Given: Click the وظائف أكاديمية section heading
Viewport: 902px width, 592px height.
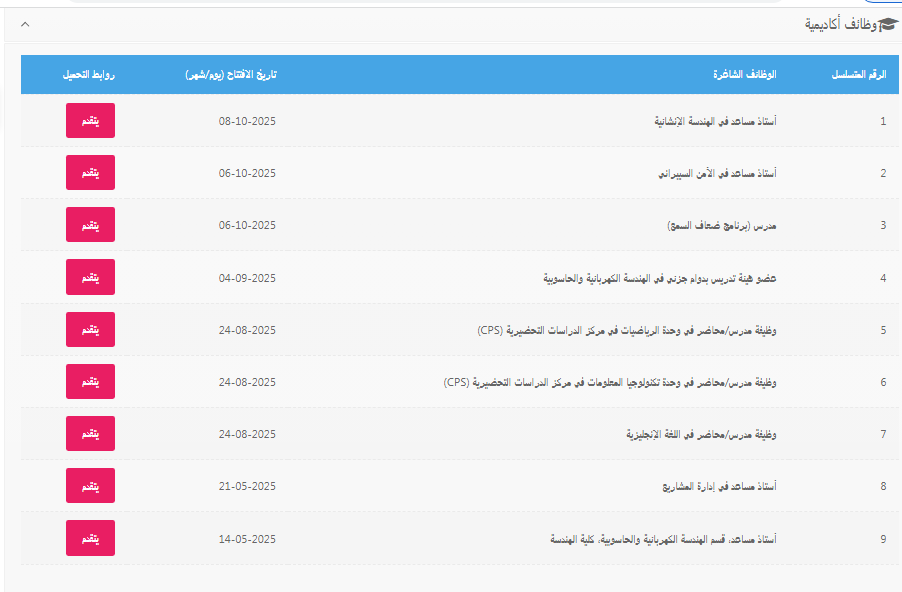Looking at the screenshot, I should pos(839,24).
